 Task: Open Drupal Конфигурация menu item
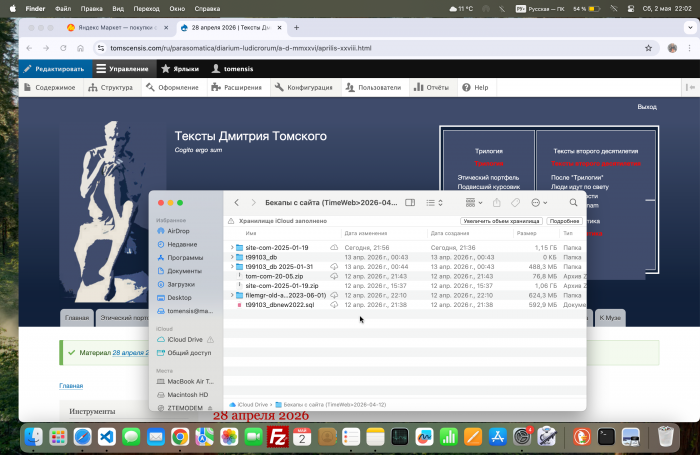click(304, 88)
